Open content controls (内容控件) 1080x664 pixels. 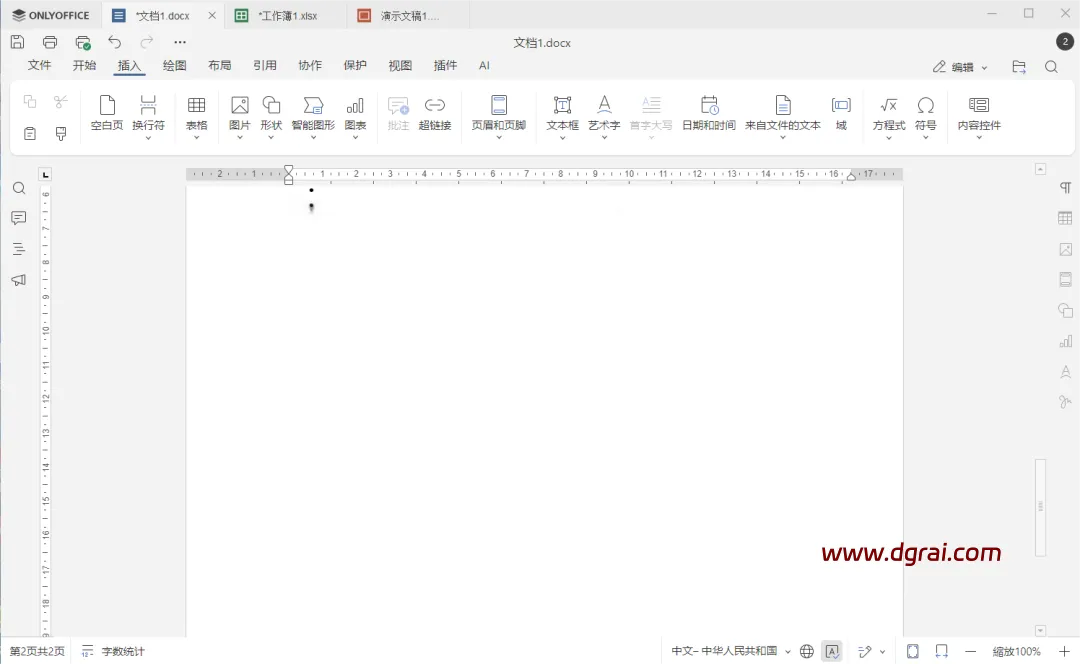979,117
